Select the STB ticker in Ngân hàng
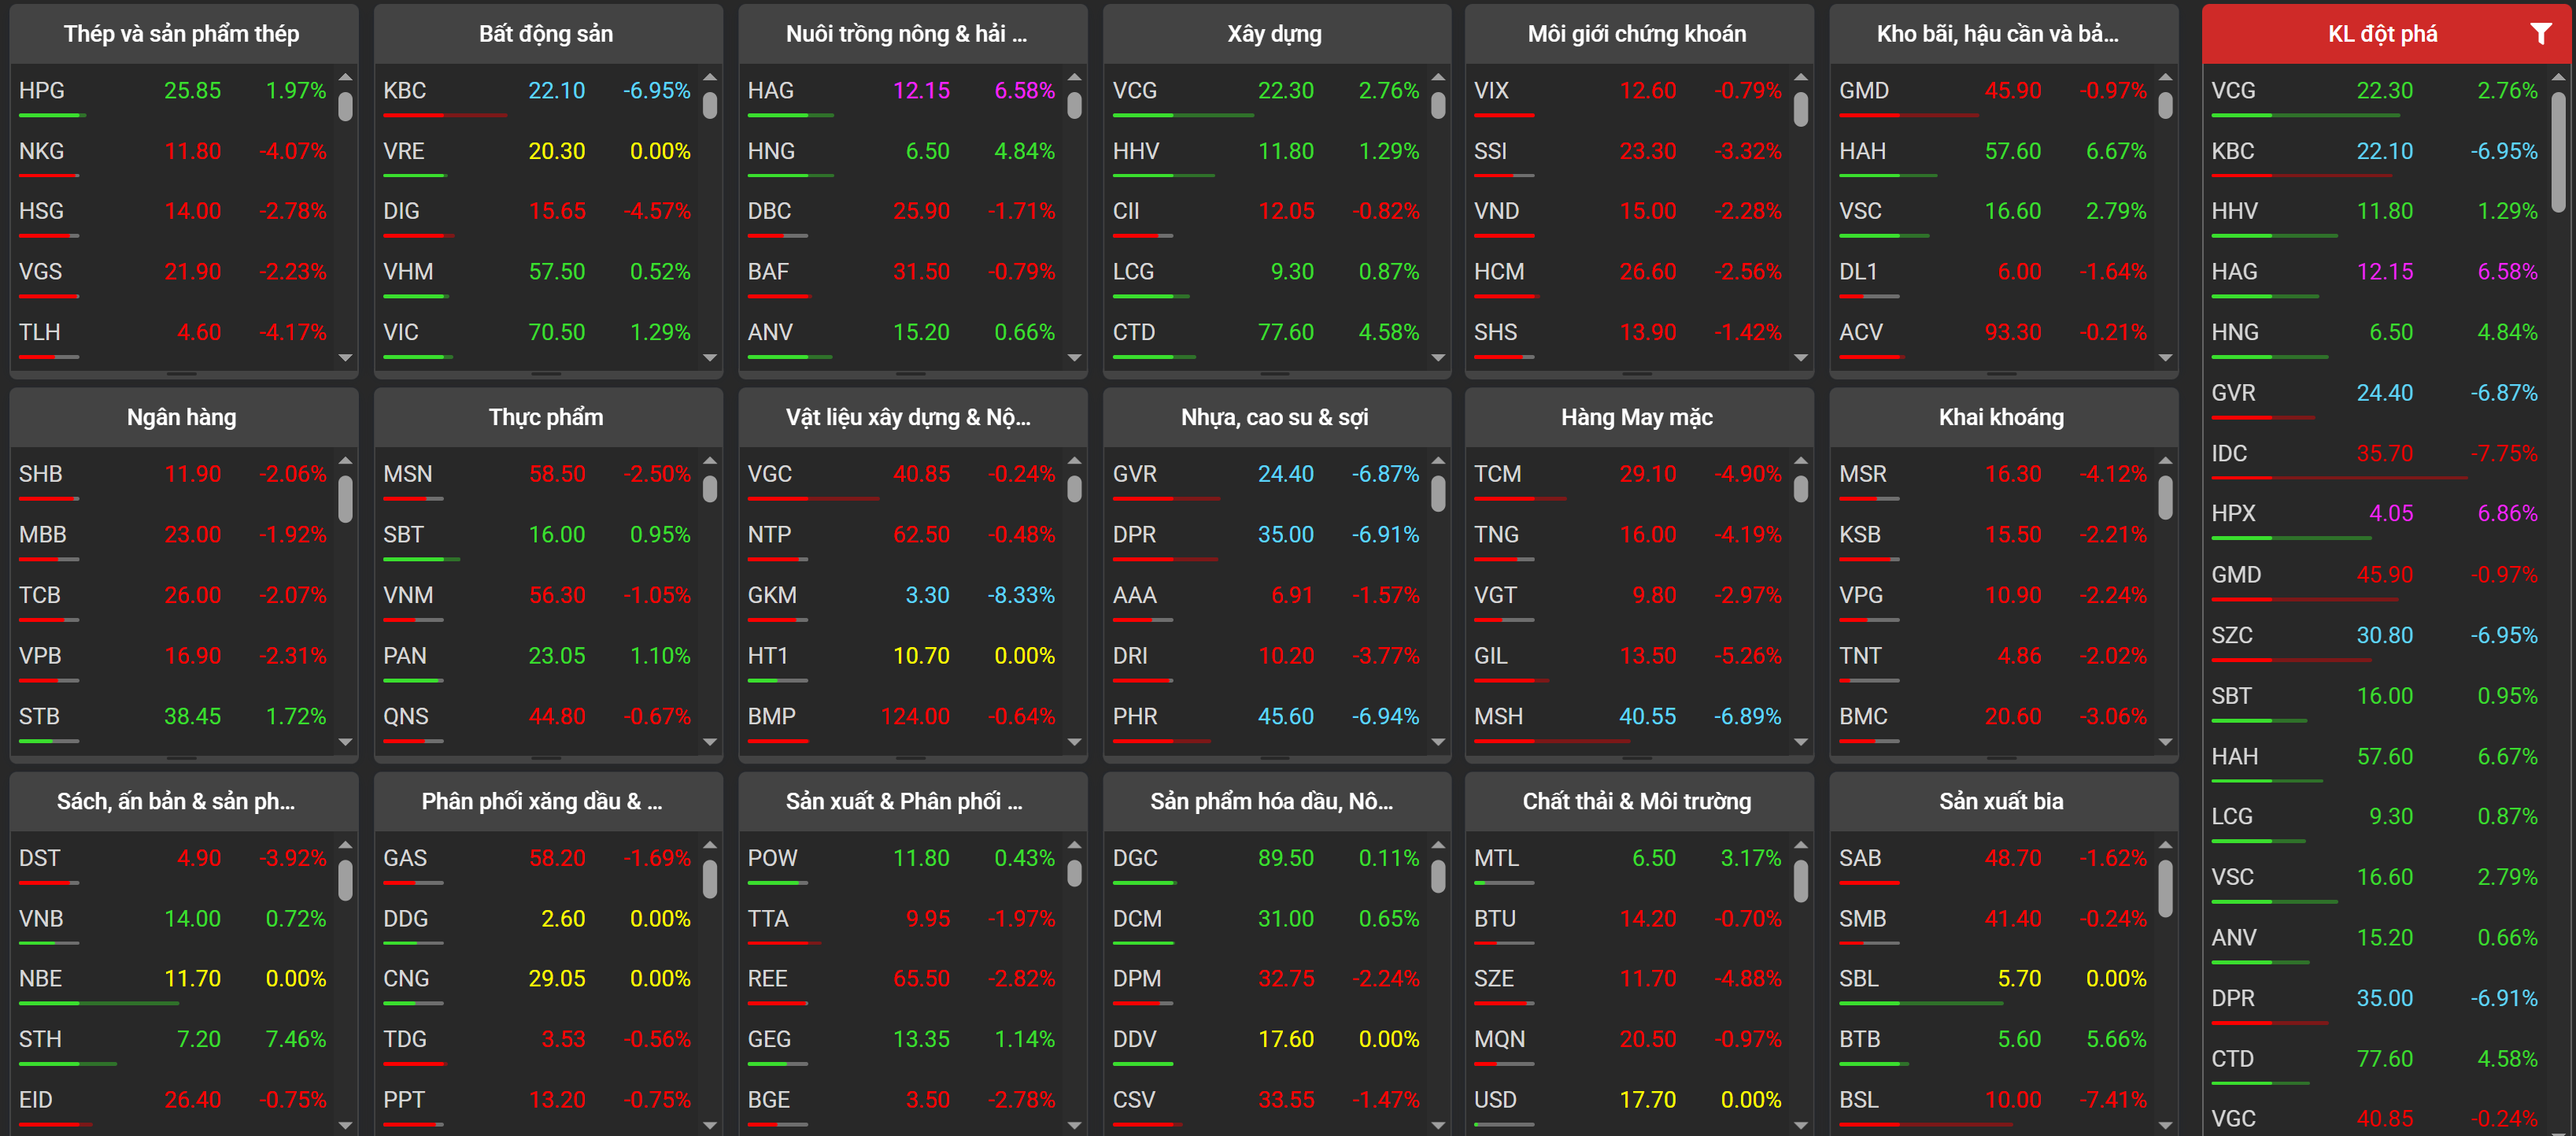This screenshot has width=2576, height=1136. [39, 717]
